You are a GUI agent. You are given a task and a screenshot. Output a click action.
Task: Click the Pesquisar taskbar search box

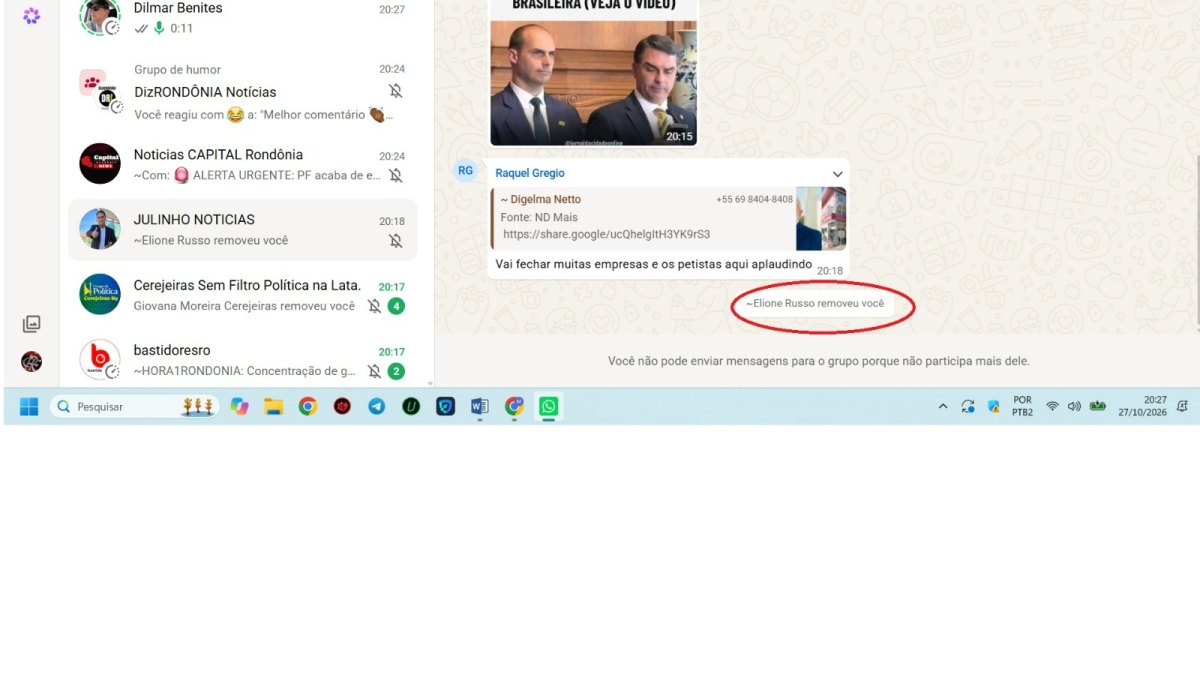point(134,406)
